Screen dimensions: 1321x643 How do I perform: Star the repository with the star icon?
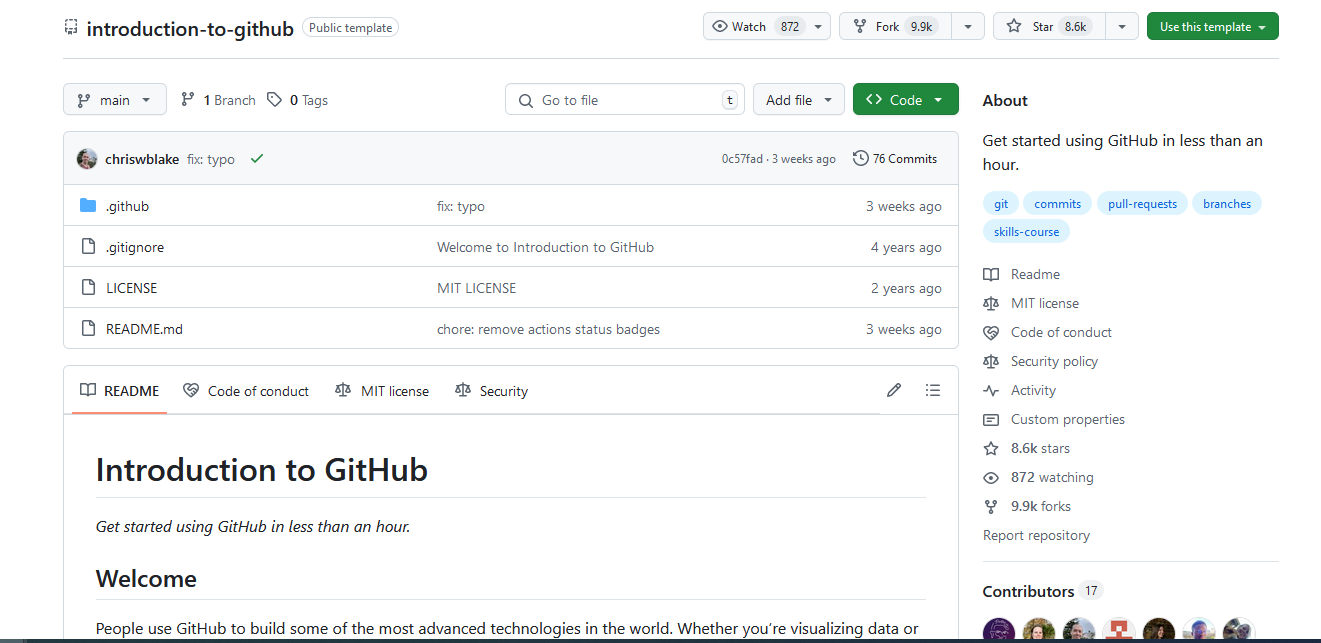(x=1014, y=27)
